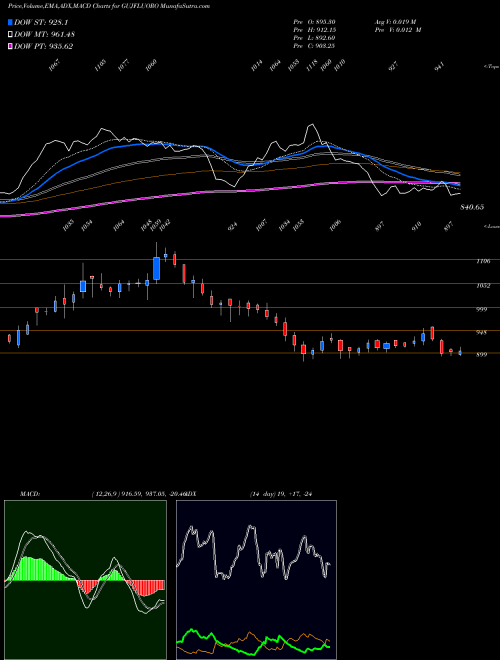Click the Pre L: 892.60 value
Screen dimensions: 500x660
coord(314,38)
